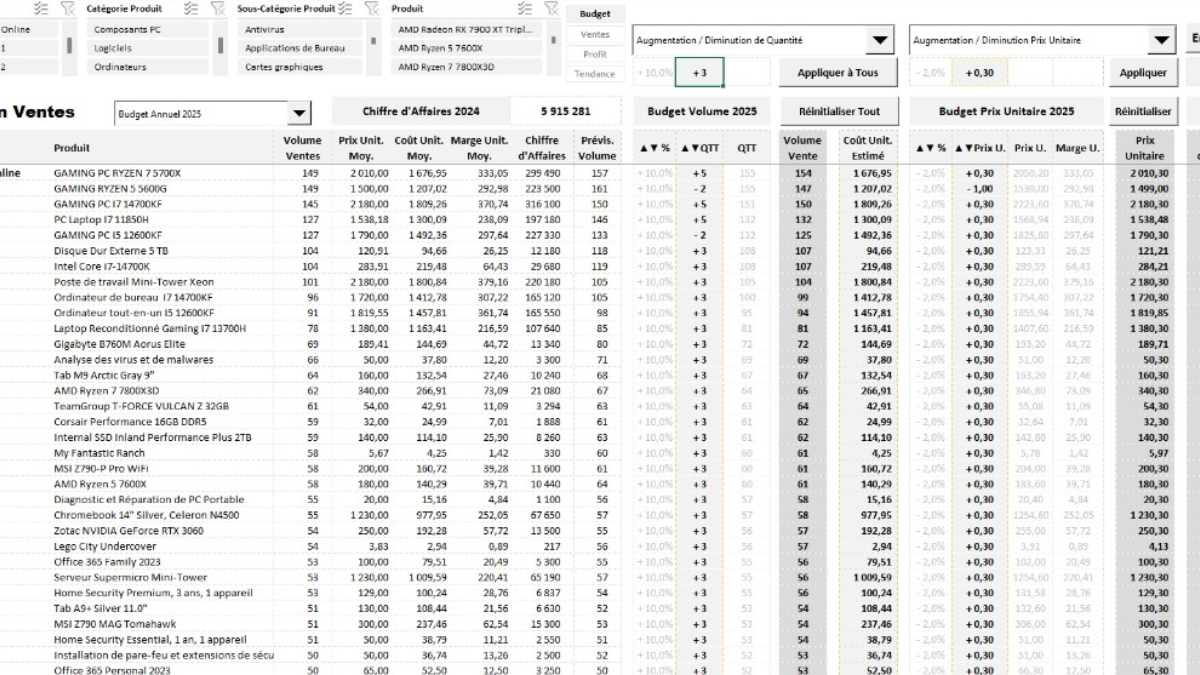Image resolution: width=1200 pixels, height=675 pixels.
Task: Enable multi-select on the leftmost Online slicer
Action: (42, 8)
